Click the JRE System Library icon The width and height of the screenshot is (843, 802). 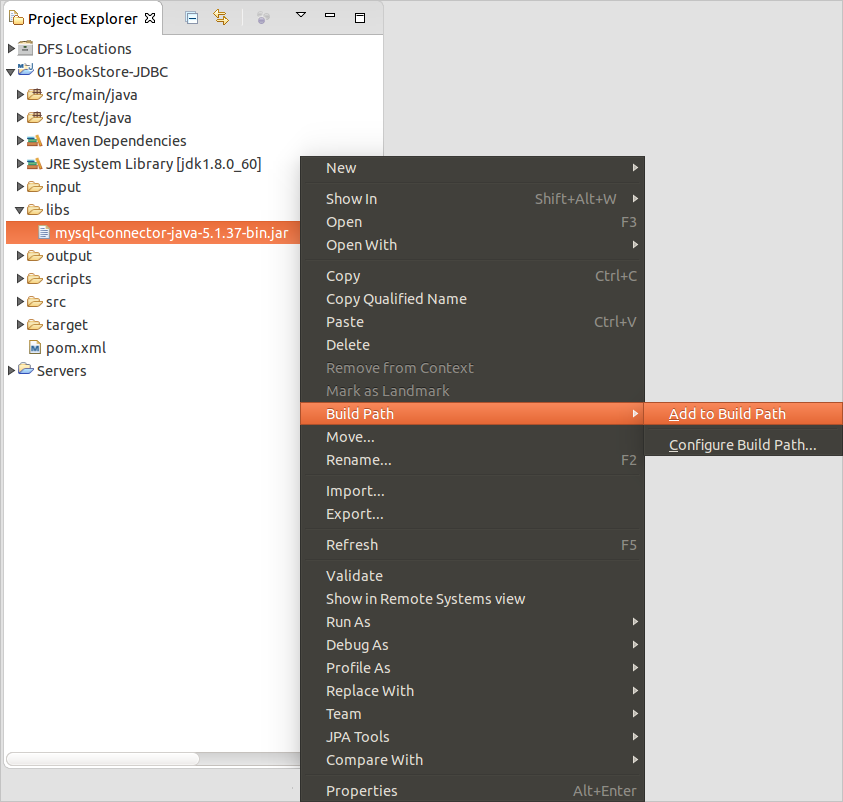point(35,164)
